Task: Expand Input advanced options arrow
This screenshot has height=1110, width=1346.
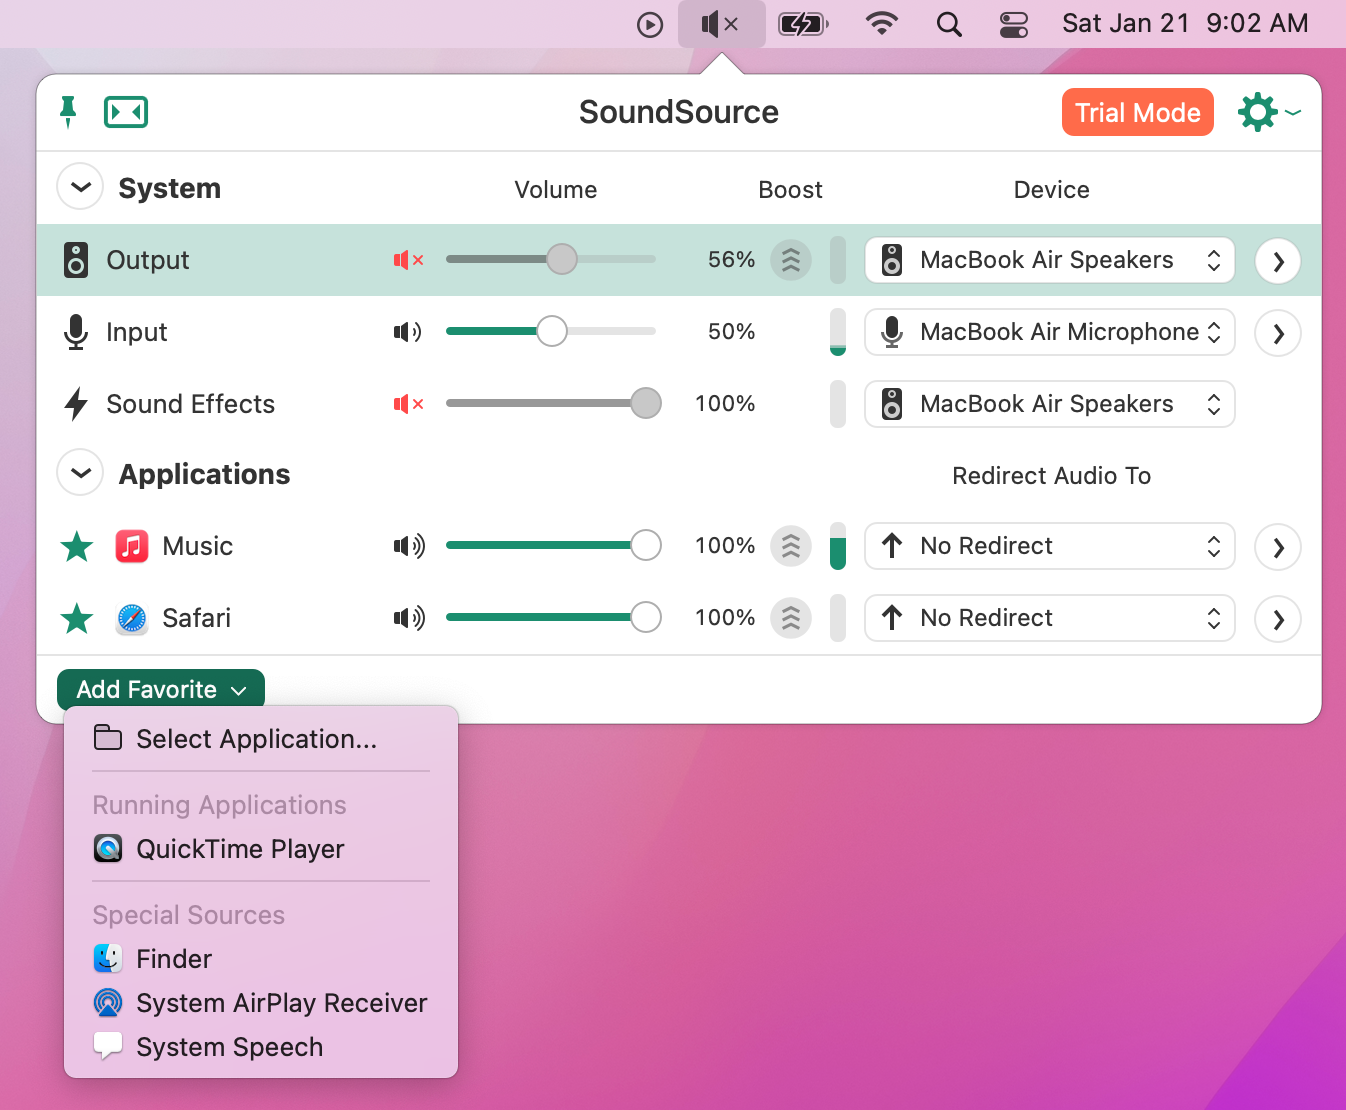Action: click(x=1278, y=333)
